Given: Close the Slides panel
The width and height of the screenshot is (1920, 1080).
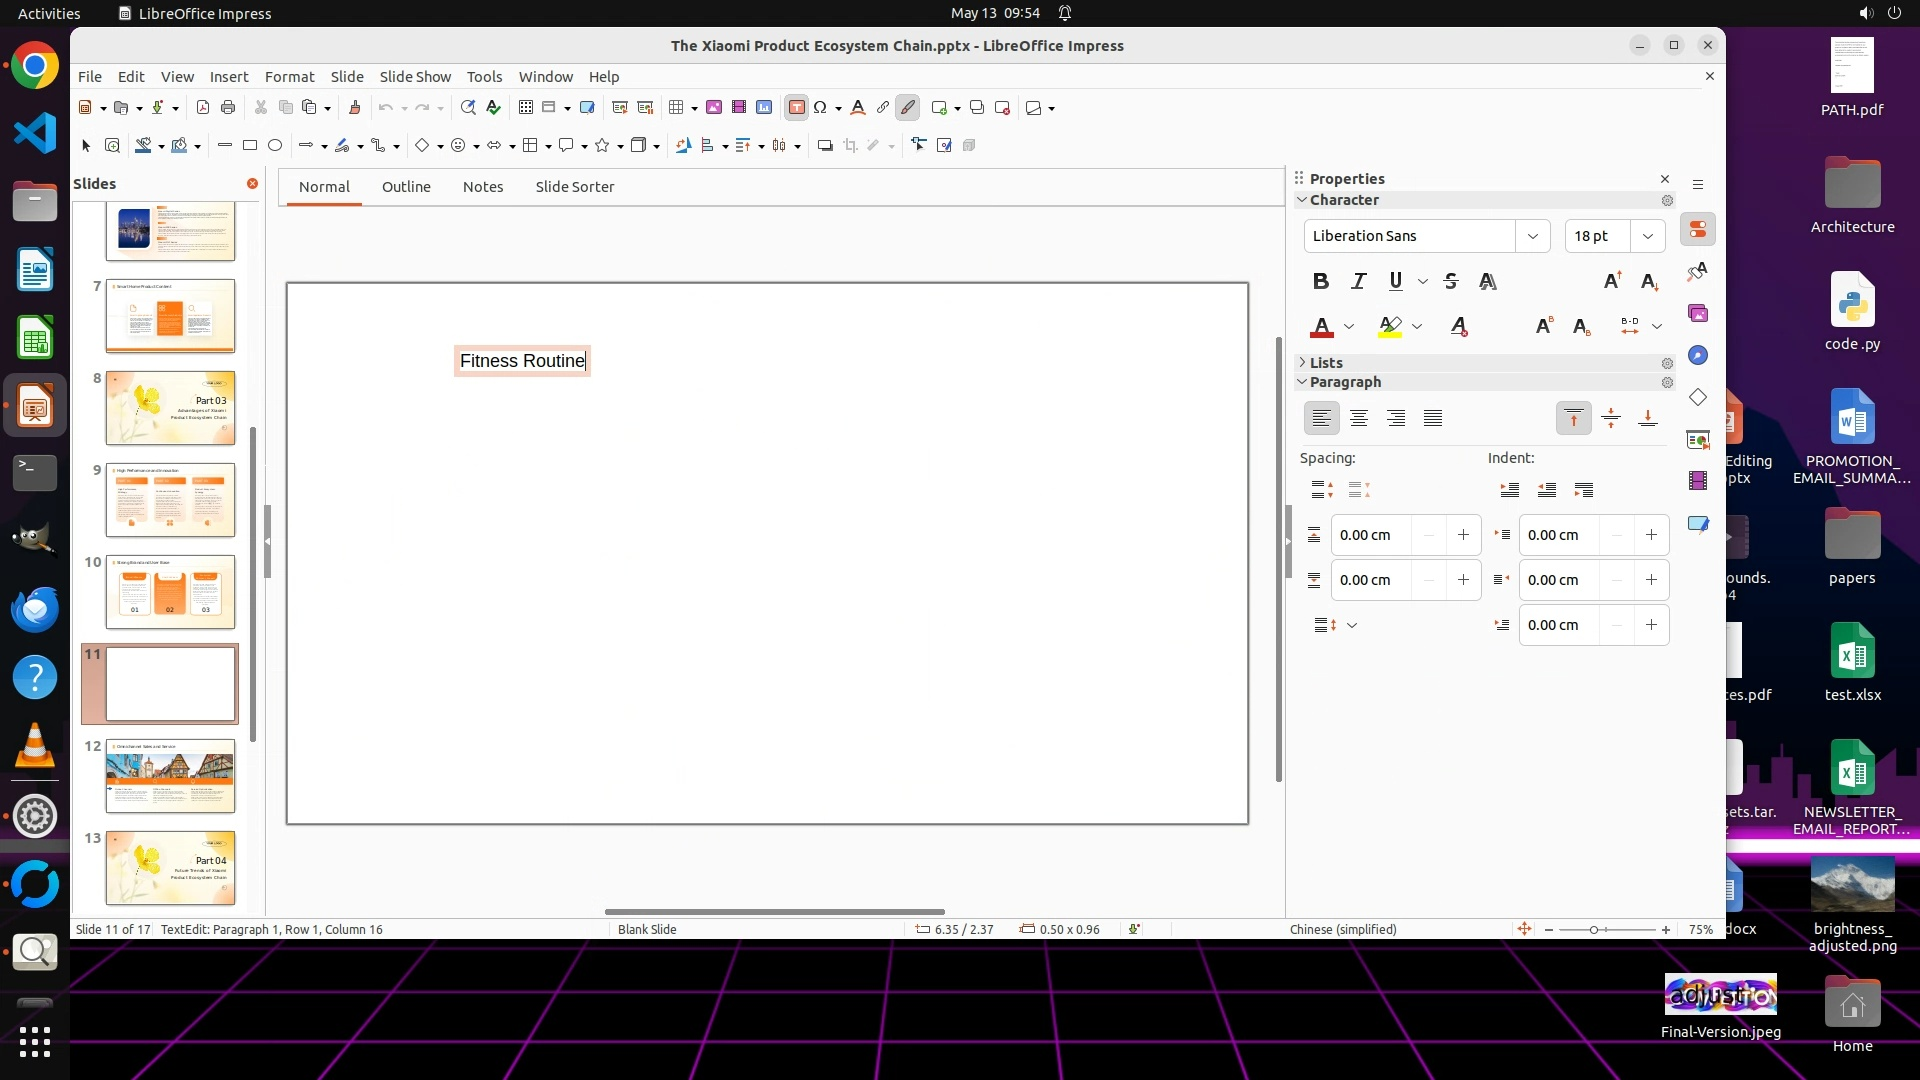Looking at the screenshot, I should coord(252,184).
